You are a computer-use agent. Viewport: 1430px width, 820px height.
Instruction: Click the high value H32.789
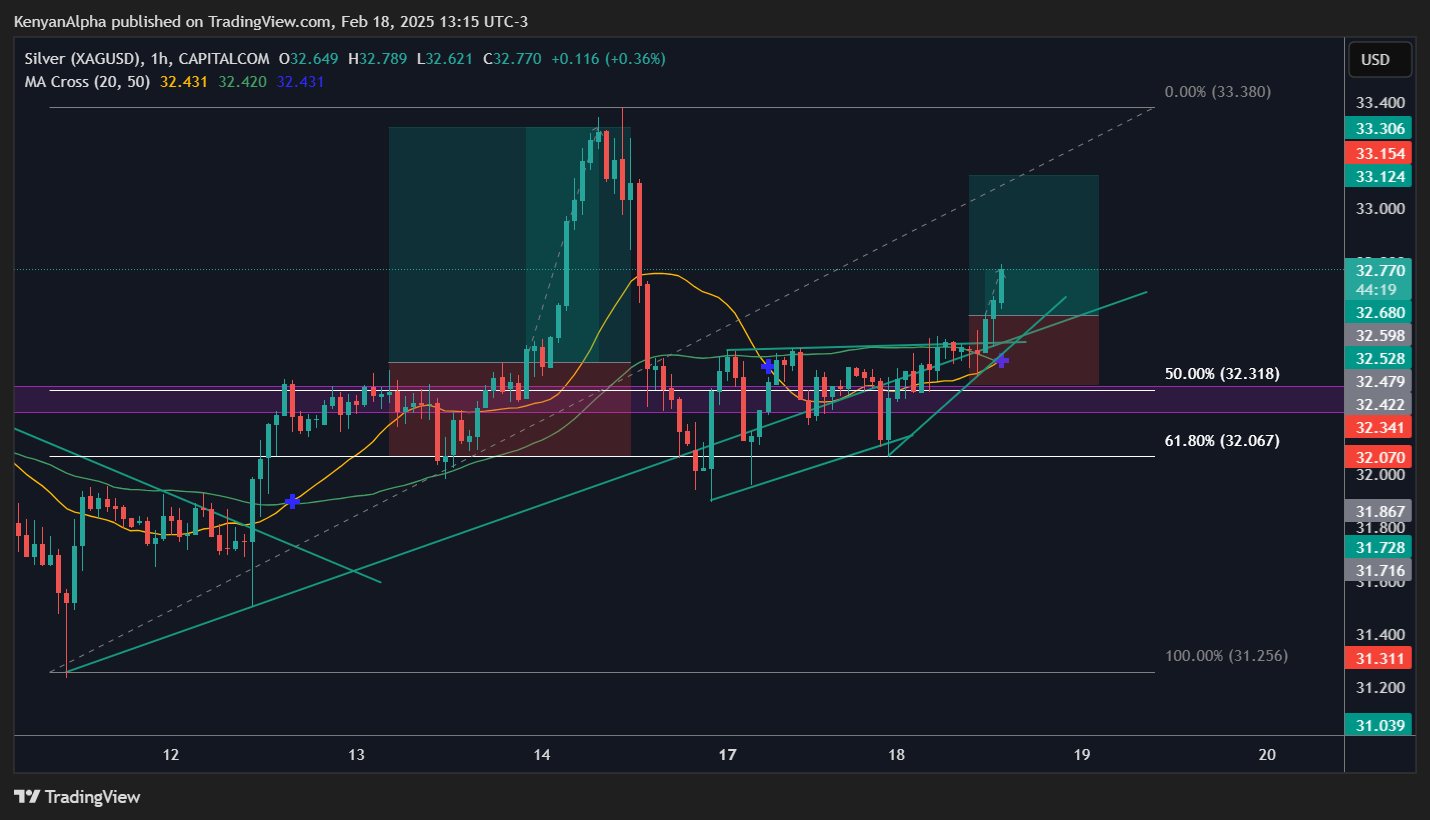click(377, 59)
